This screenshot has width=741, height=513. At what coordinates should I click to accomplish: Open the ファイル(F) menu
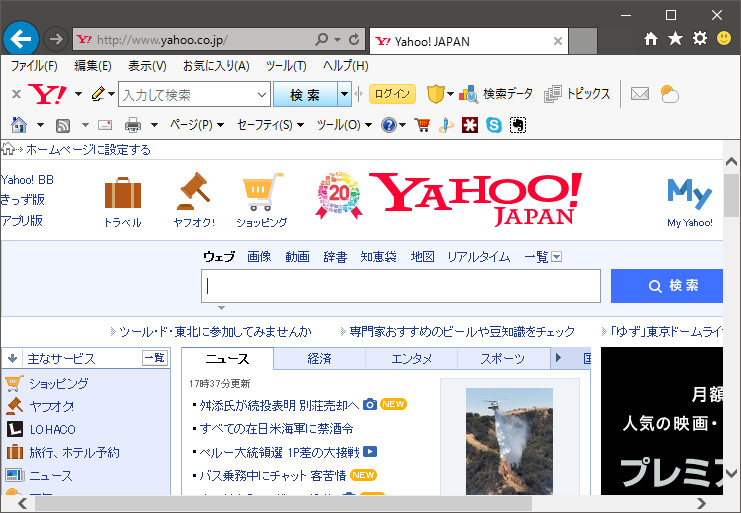click(x=34, y=66)
